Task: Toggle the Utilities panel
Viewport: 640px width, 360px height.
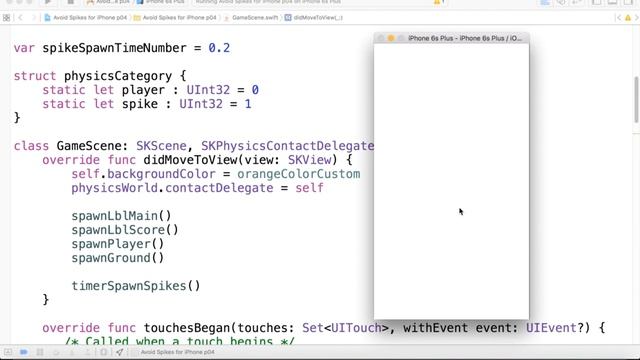Action: tap(628, 2)
